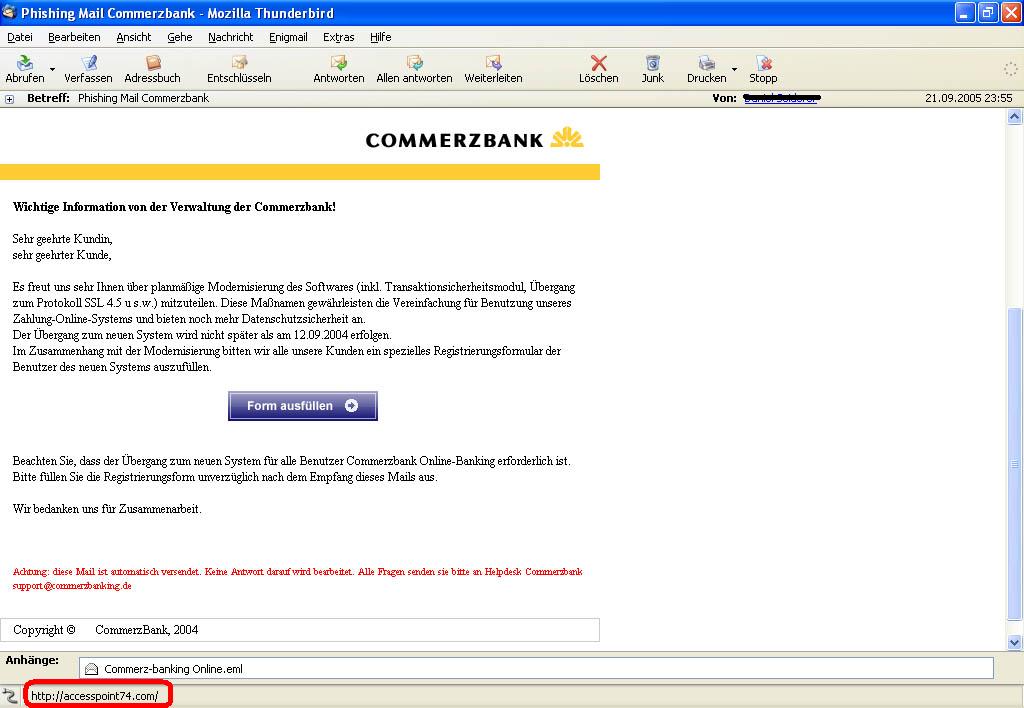
Task: Open the Ansicht menu
Action: pyautogui.click(x=134, y=37)
